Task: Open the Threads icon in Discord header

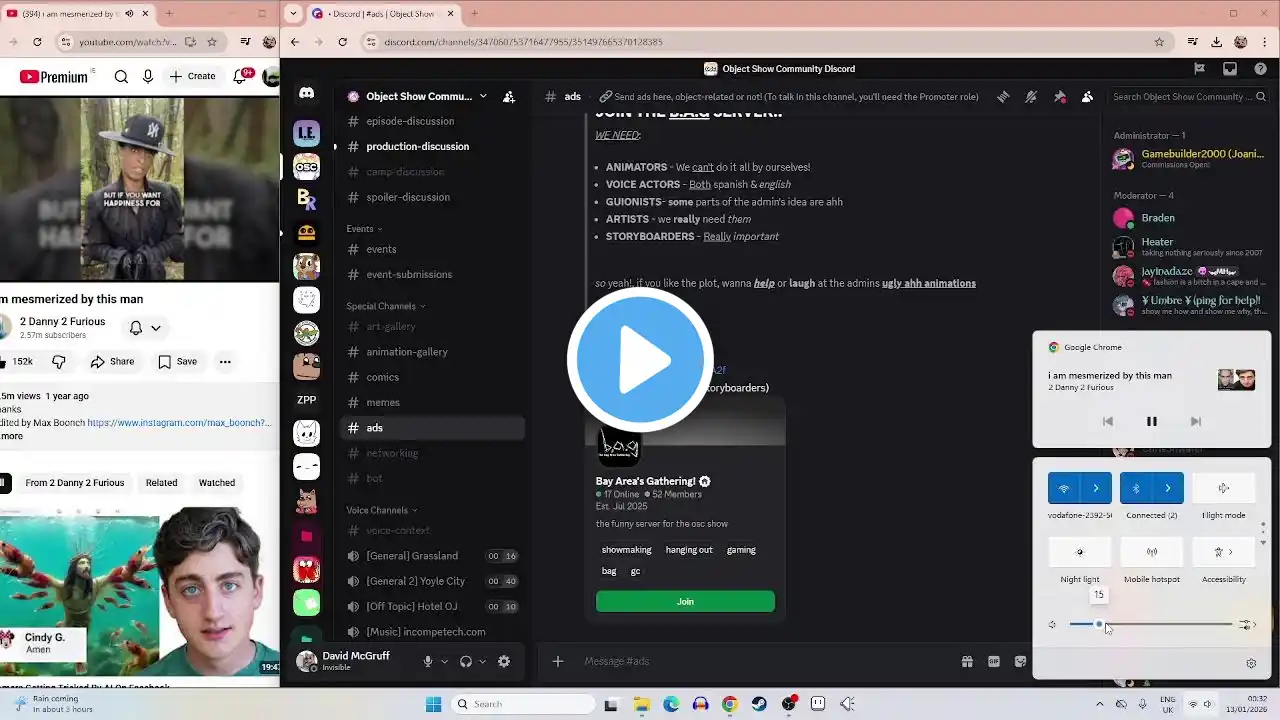Action: tap(1003, 97)
